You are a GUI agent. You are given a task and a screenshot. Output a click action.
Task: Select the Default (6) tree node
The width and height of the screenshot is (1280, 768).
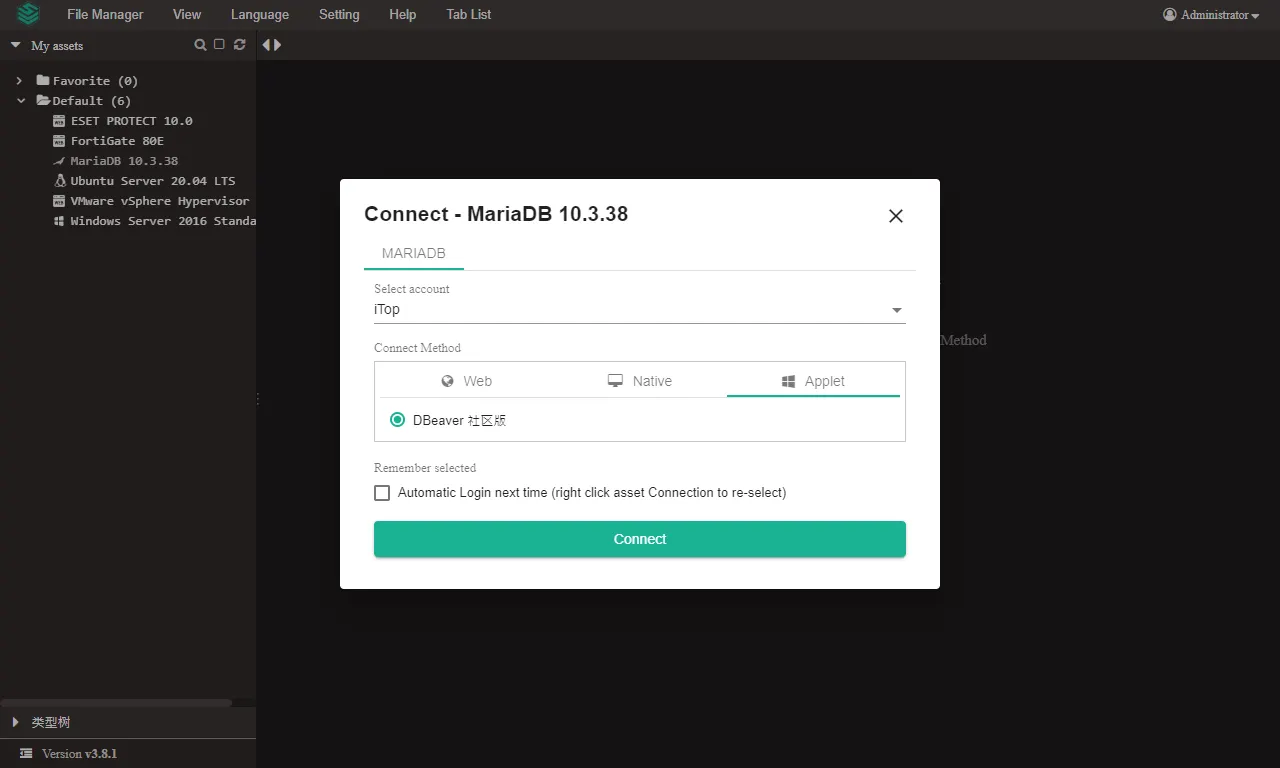point(92,101)
